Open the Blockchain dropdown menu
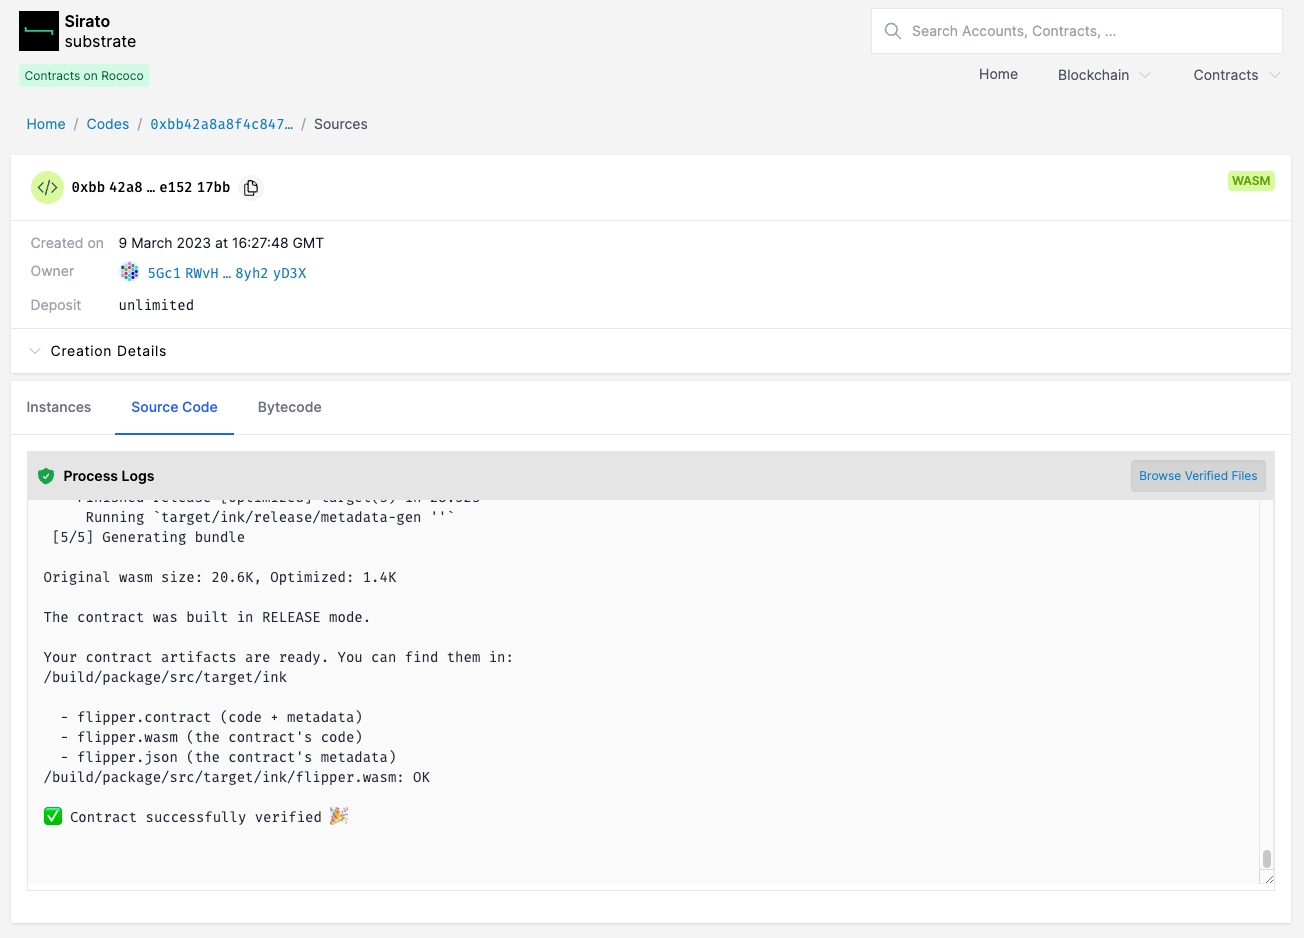The image size is (1304, 938). [1103, 75]
